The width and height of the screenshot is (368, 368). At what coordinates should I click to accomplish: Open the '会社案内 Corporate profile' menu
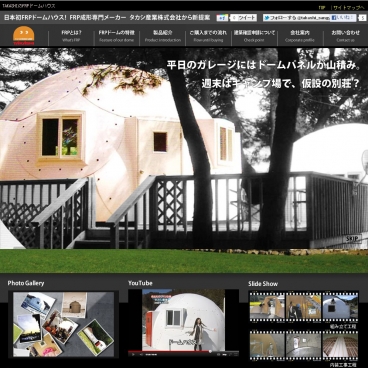coord(300,36)
